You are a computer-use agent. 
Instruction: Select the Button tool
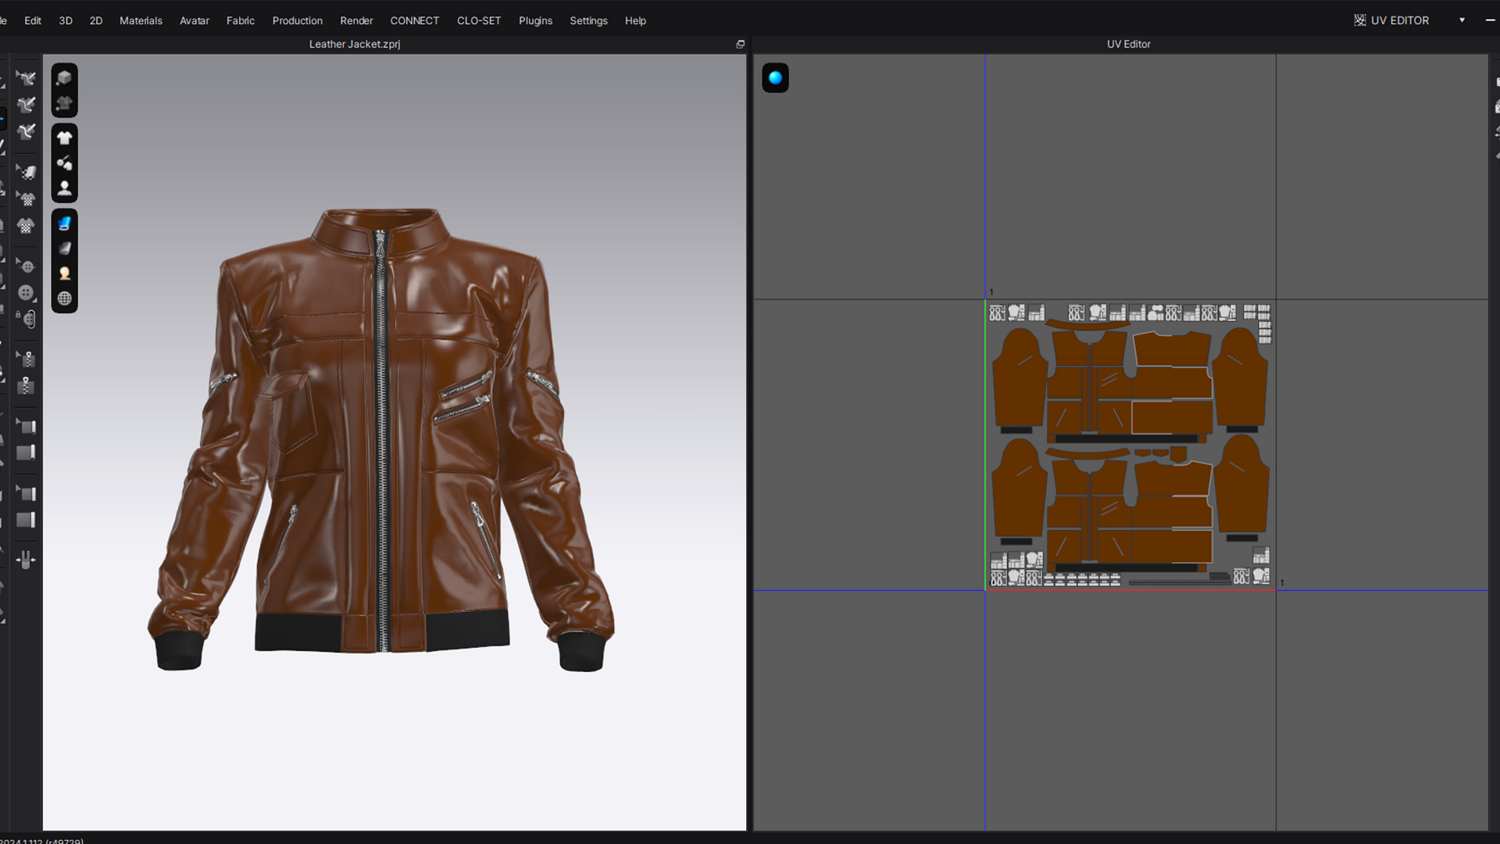pos(26,293)
